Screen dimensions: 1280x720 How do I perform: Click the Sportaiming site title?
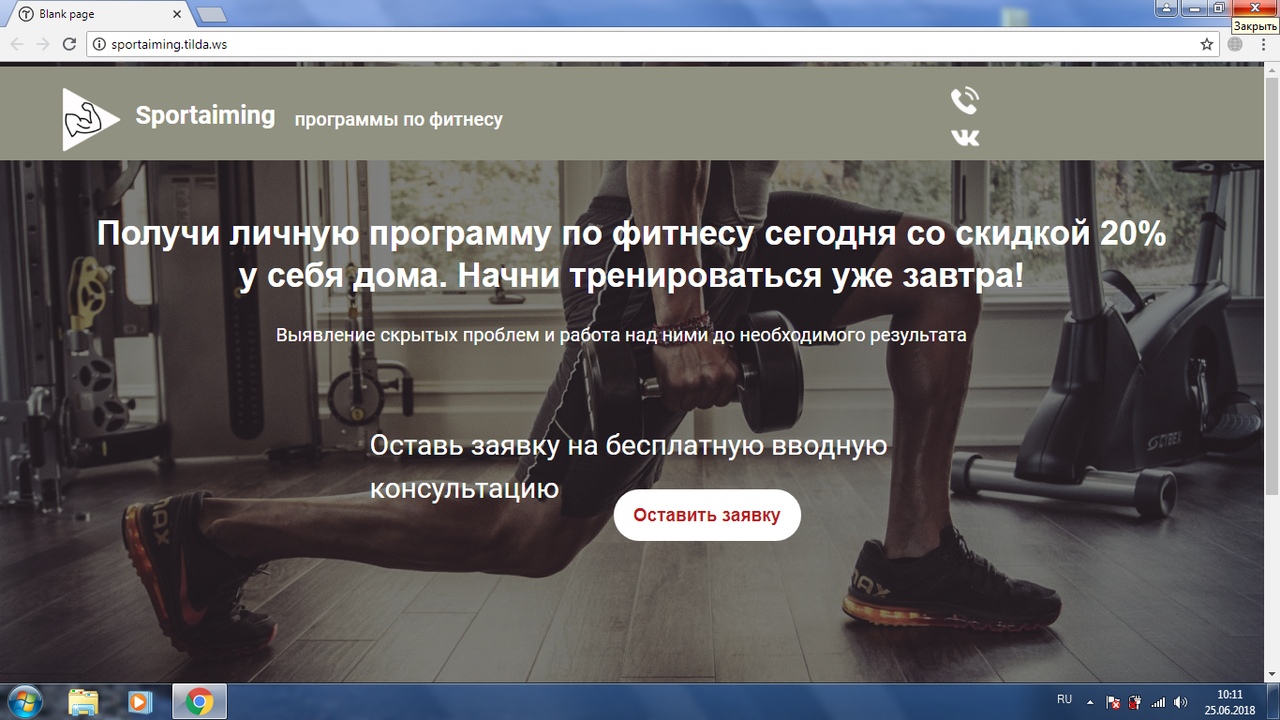coord(205,115)
